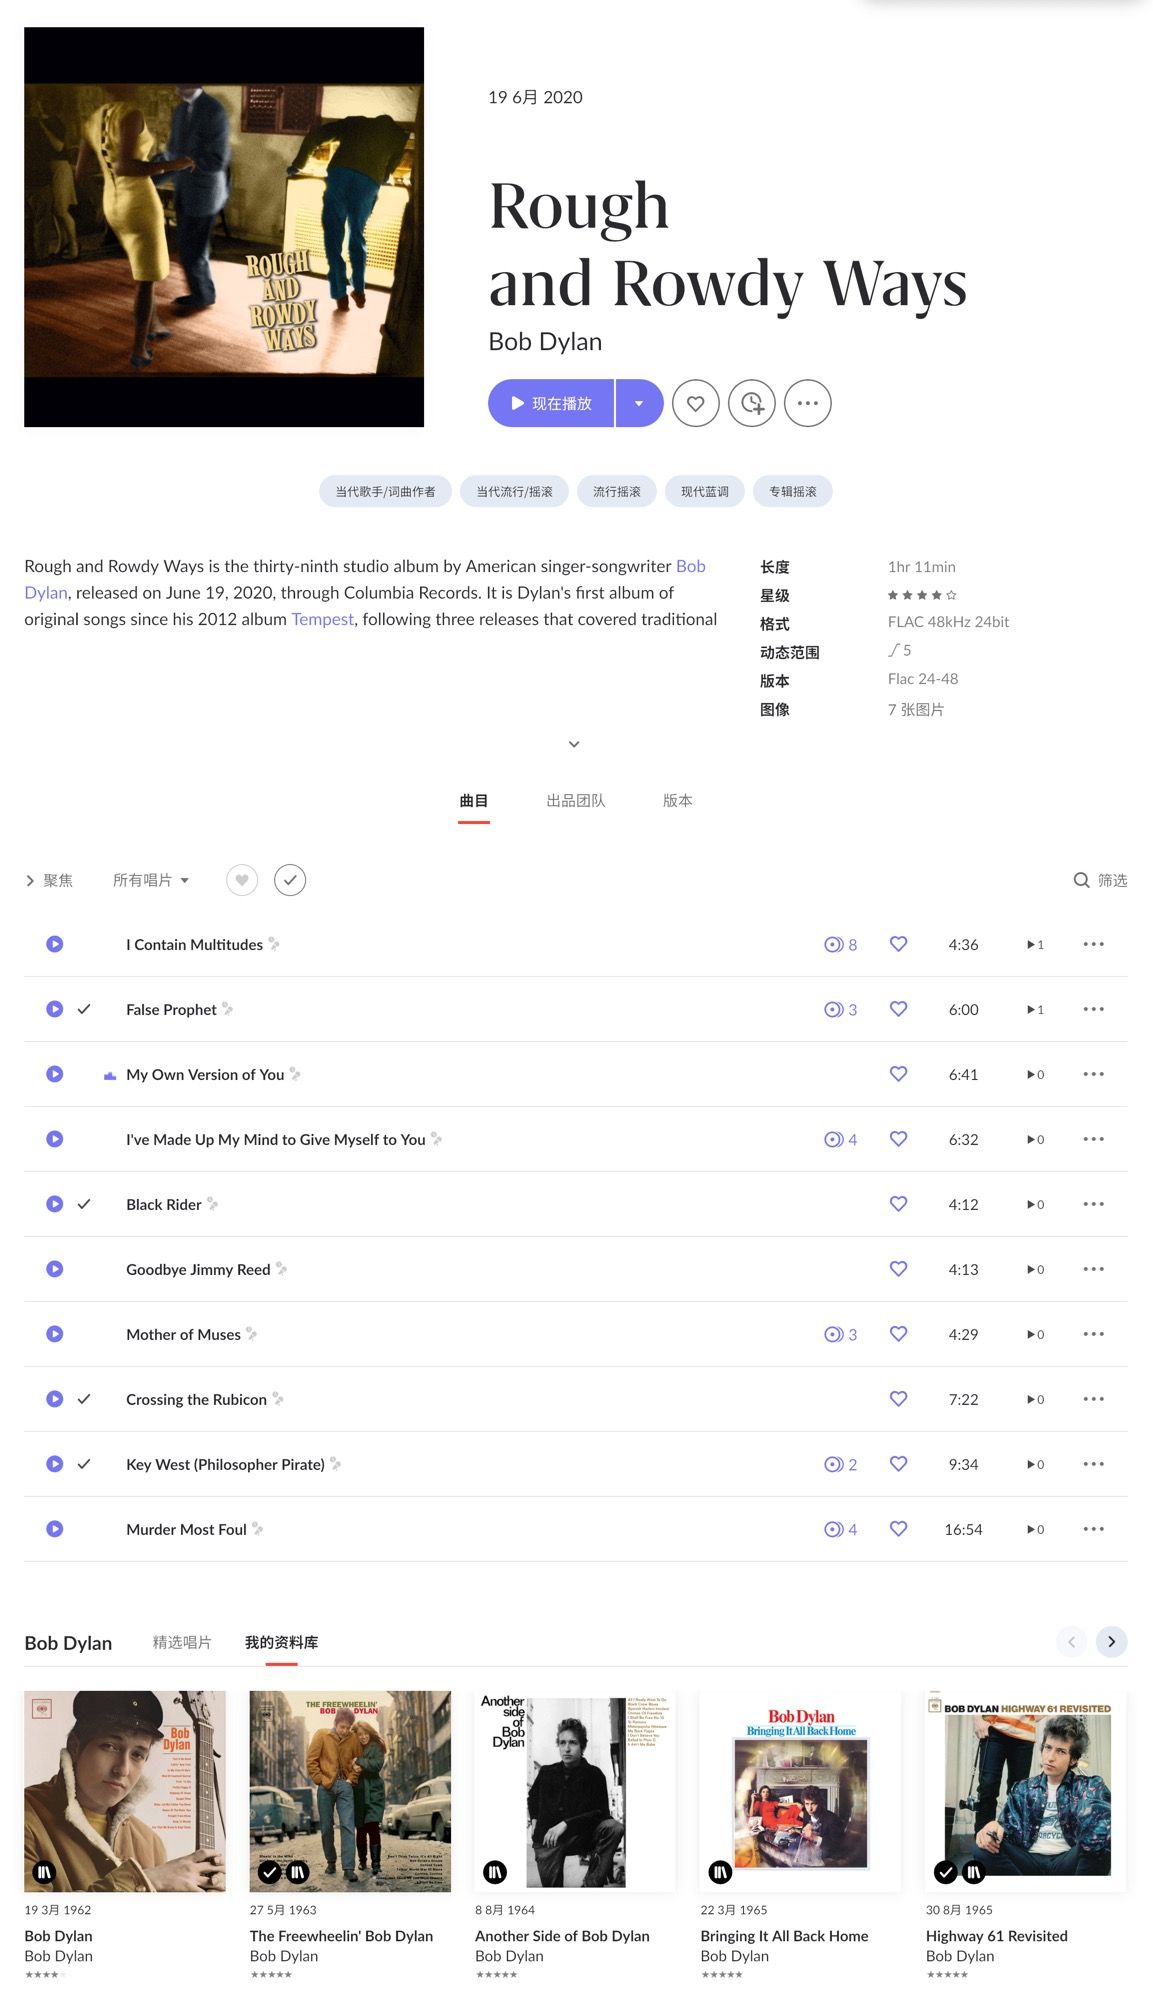Click lyrics icon next to Black Rider
Screen dimensions: 1153x2016
coord(212,1204)
